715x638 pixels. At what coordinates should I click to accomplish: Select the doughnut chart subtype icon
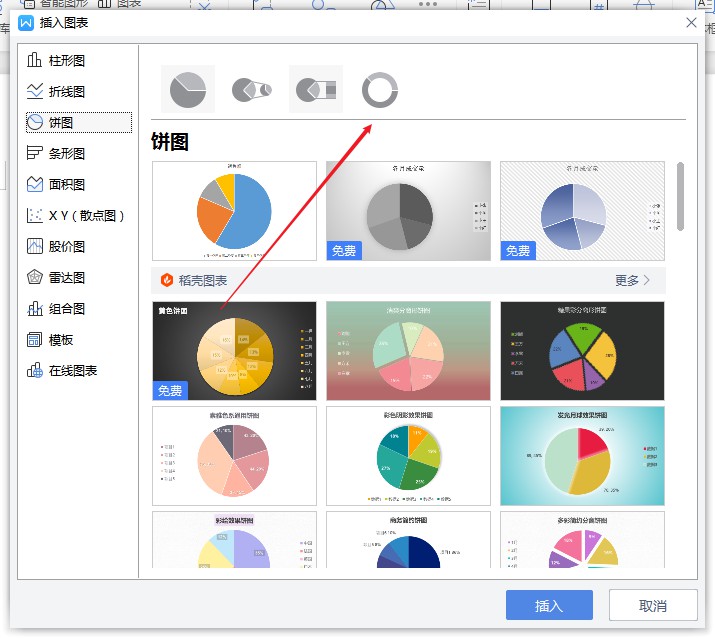[380, 90]
